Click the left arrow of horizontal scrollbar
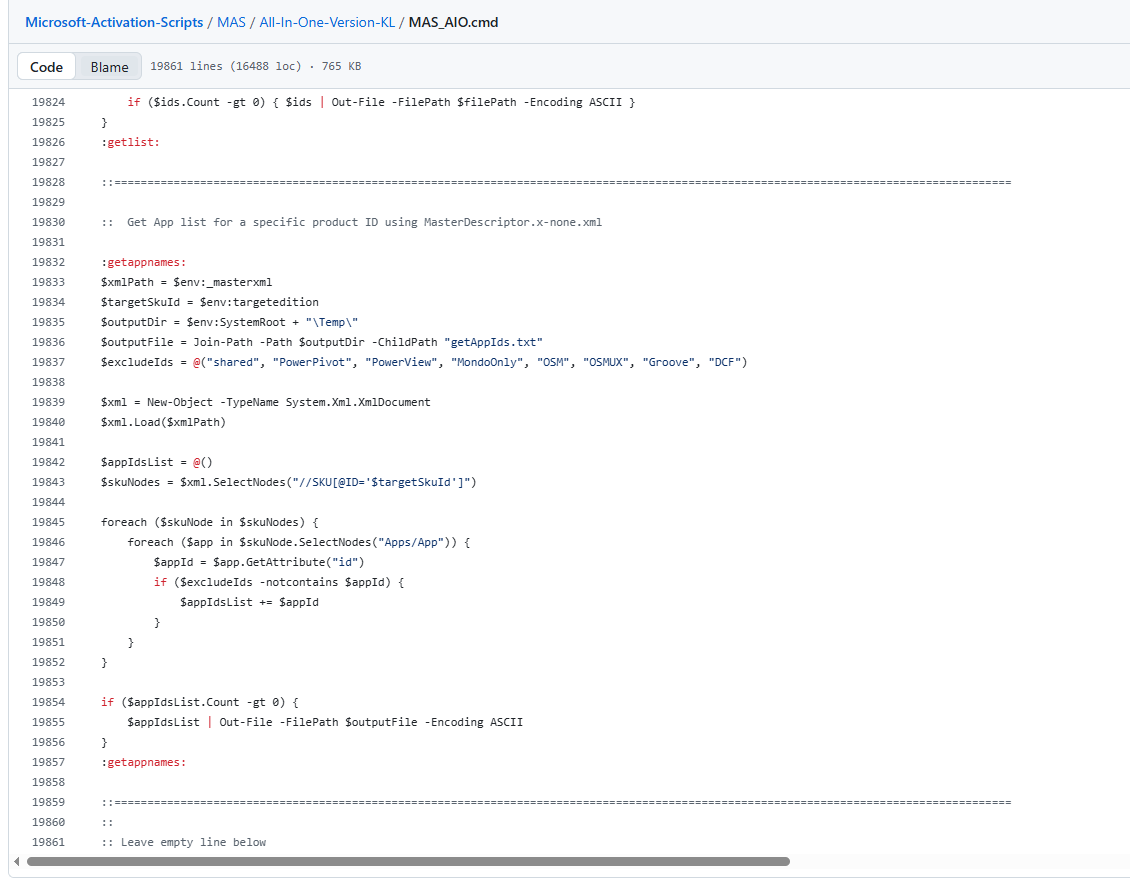Image resolution: width=1130 pixels, height=894 pixels. point(16,861)
